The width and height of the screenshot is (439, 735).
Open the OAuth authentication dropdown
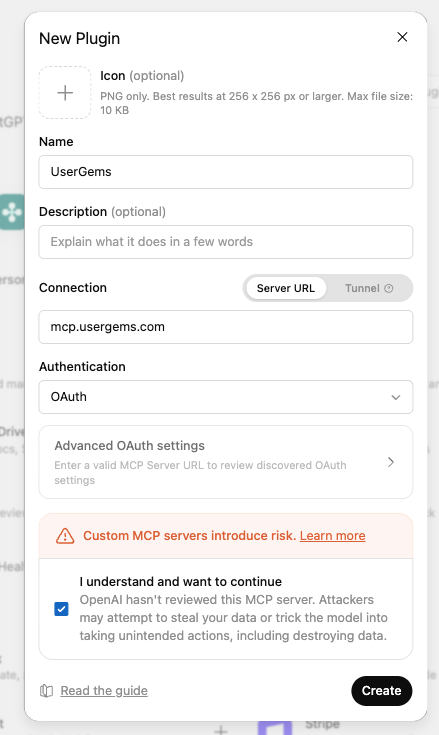[226, 397]
